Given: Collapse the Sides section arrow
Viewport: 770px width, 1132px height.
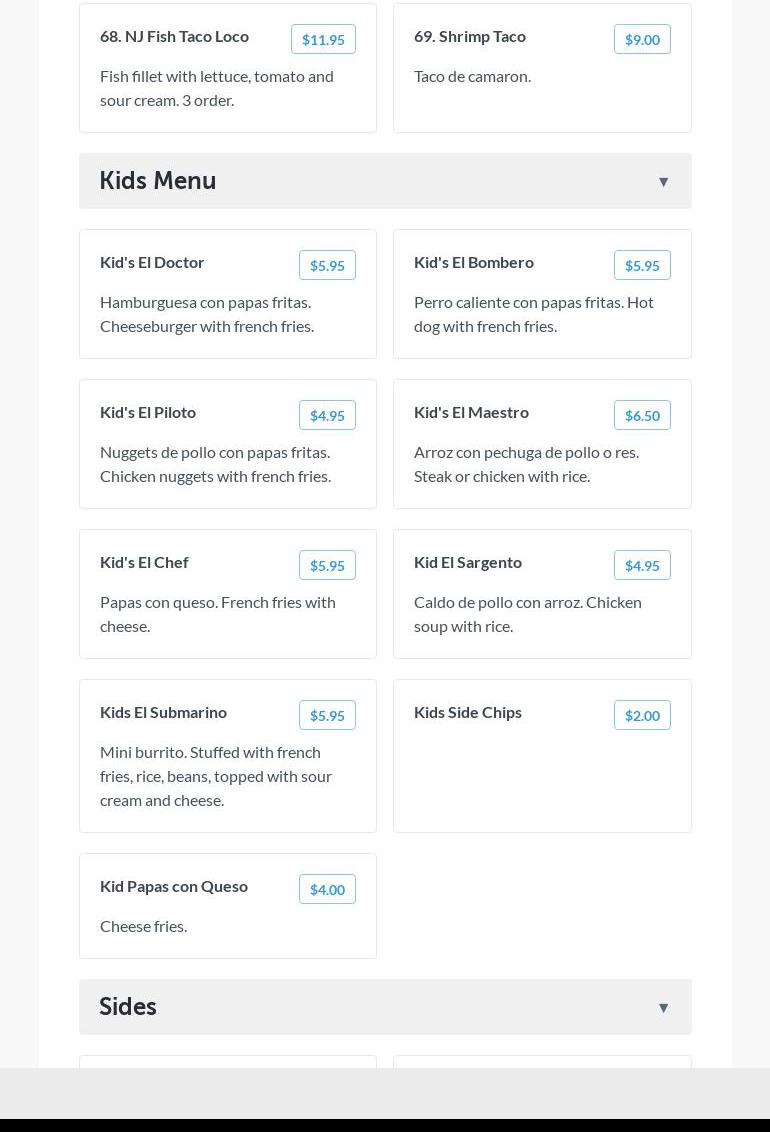Looking at the screenshot, I should point(663,1008).
